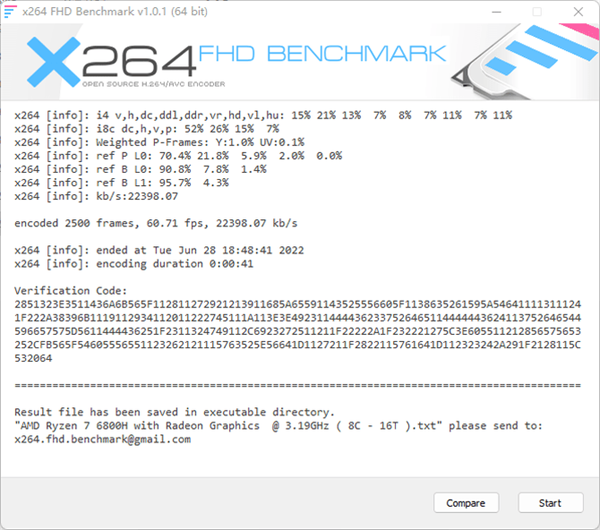Click the striped chip graphic in banner
600x530 pixels.
(x=524, y=60)
